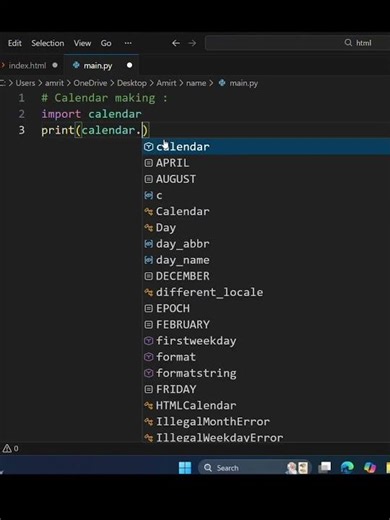Click the Python file icon on main.py tab
This screenshot has height=520, width=390.
coord(76,65)
